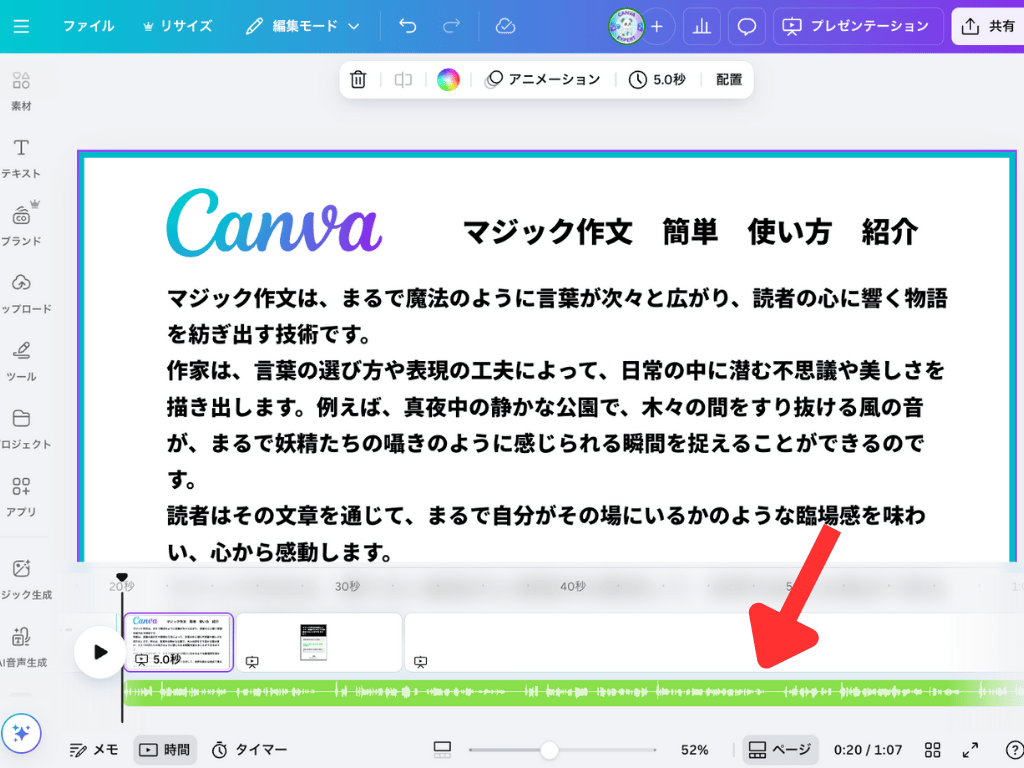Screen dimensions: 1024x768
Task: Undo the last action
Action: [408, 26]
